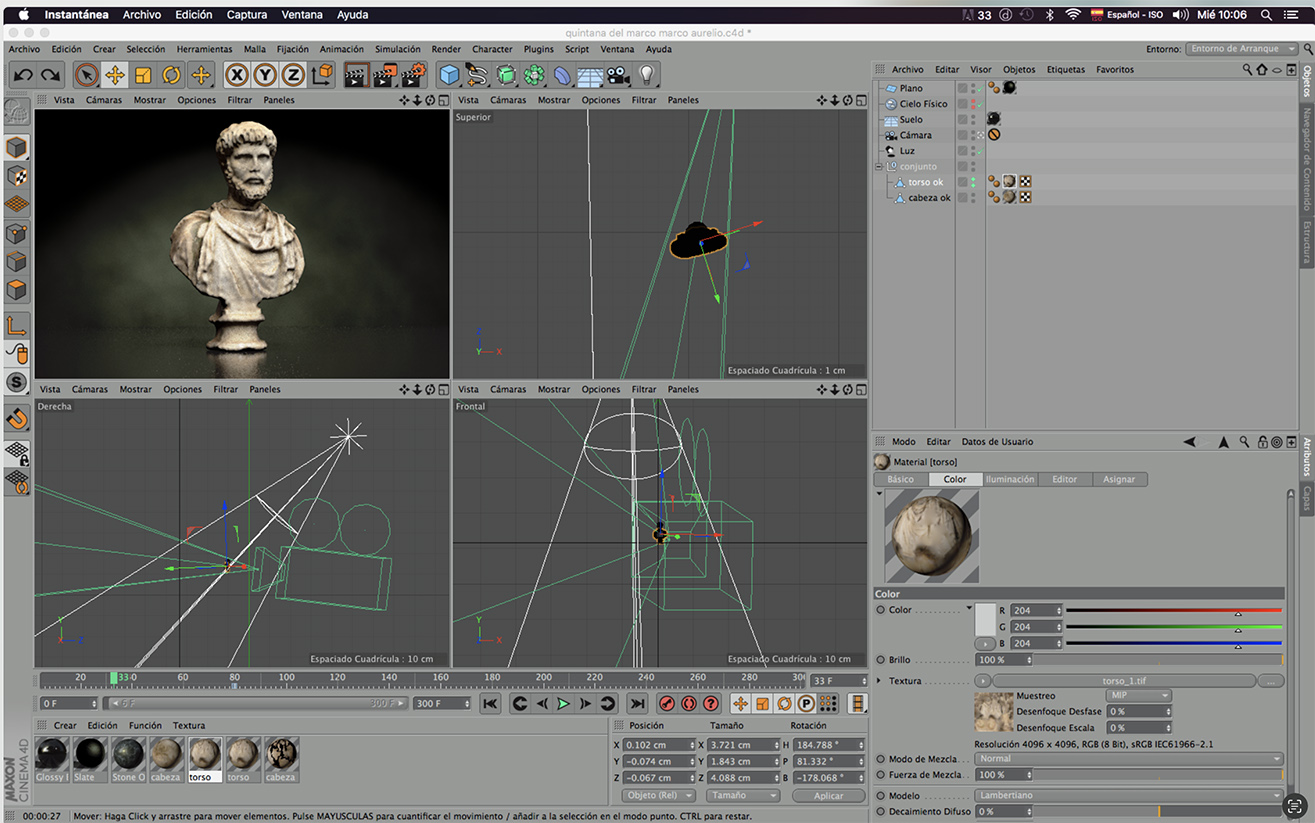Toggle the Brillo animation radio dot
The height and width of the screenshot is (823, 1315).
tap(880, 660)
